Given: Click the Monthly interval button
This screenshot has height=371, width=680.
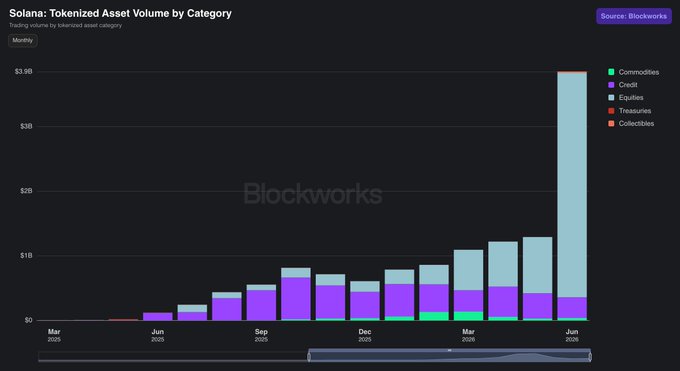Looking at the screenshot, I should pos(23,40).
